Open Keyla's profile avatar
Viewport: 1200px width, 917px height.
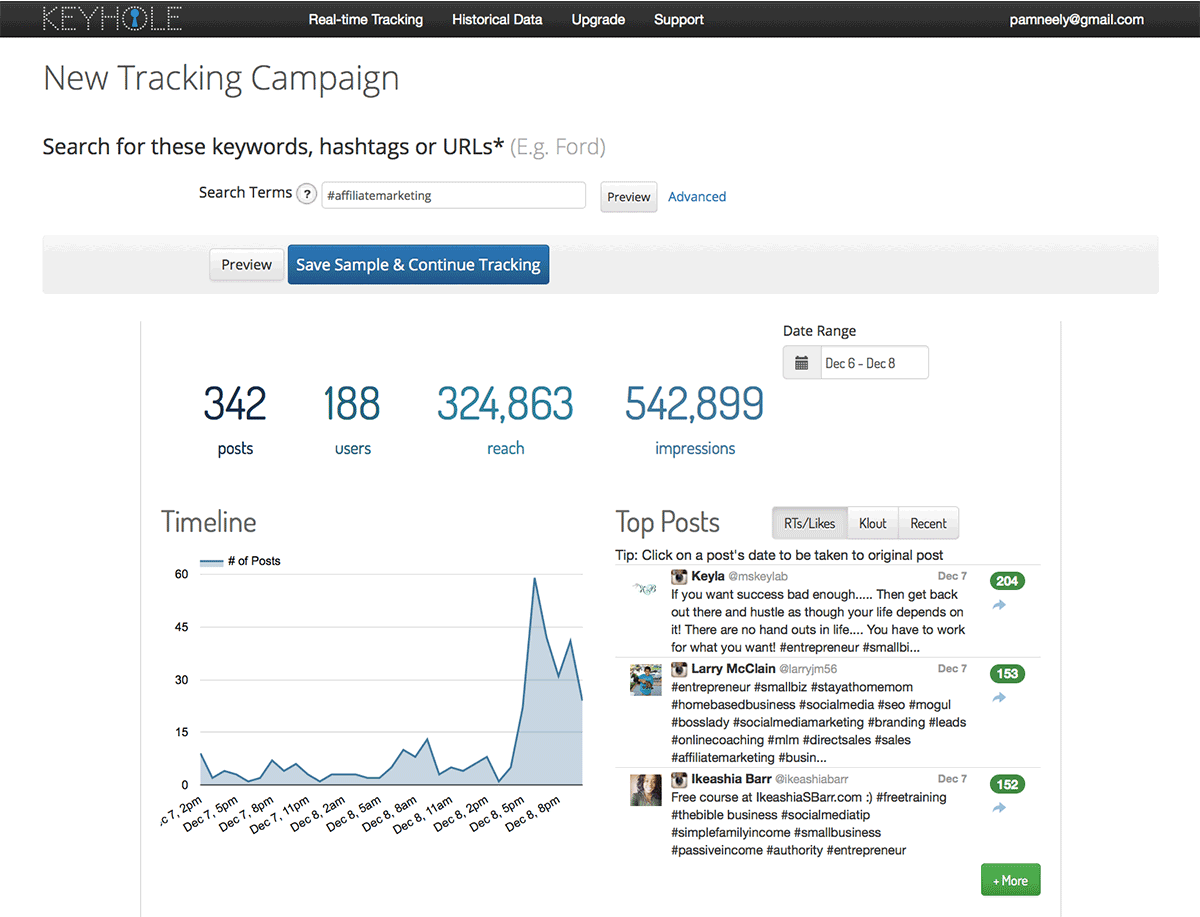[646, 589]
